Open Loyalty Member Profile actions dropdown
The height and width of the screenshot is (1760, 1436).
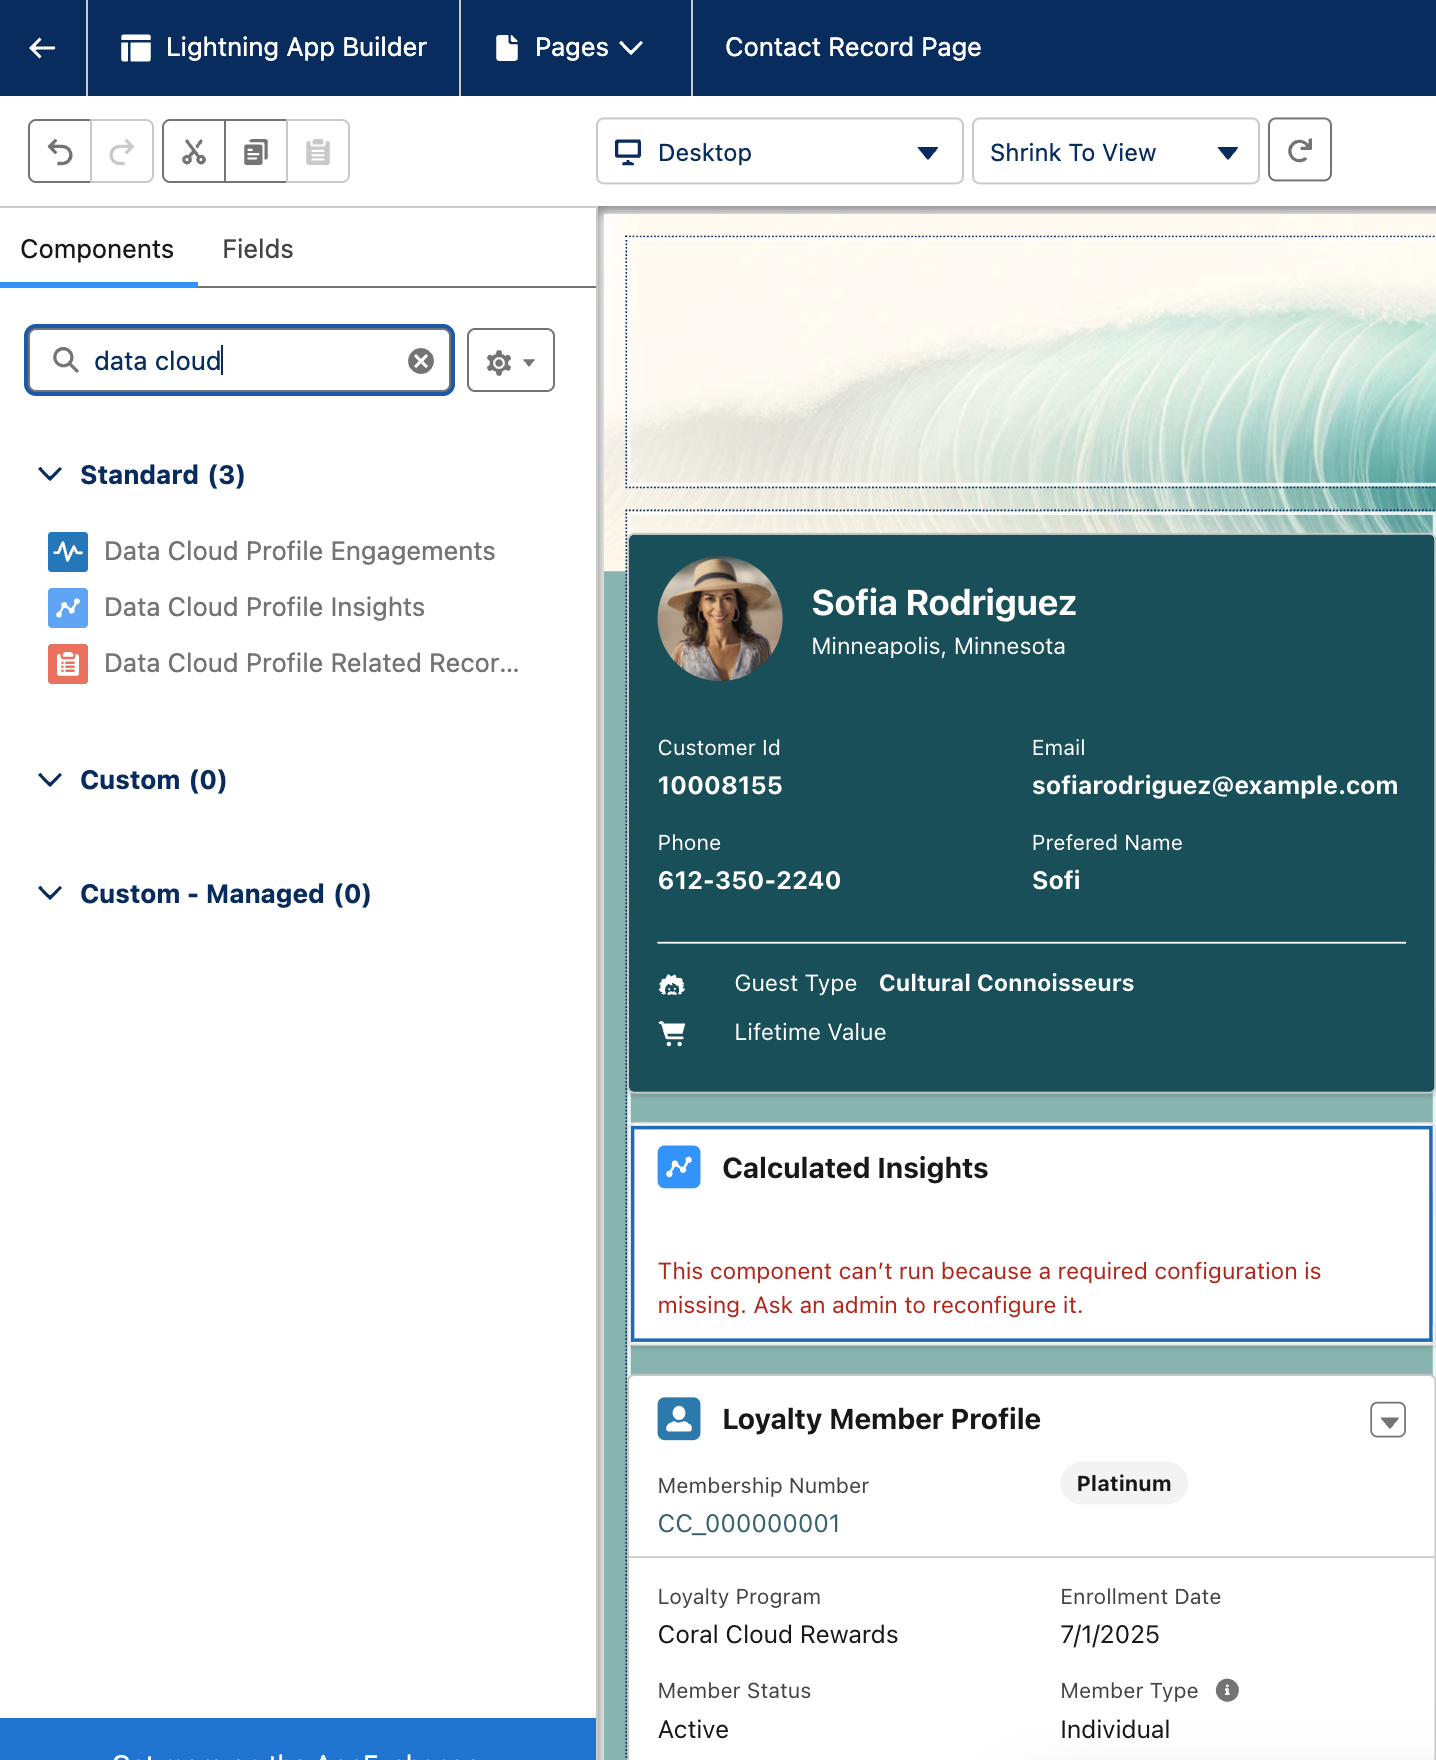coord(1387,1420)
